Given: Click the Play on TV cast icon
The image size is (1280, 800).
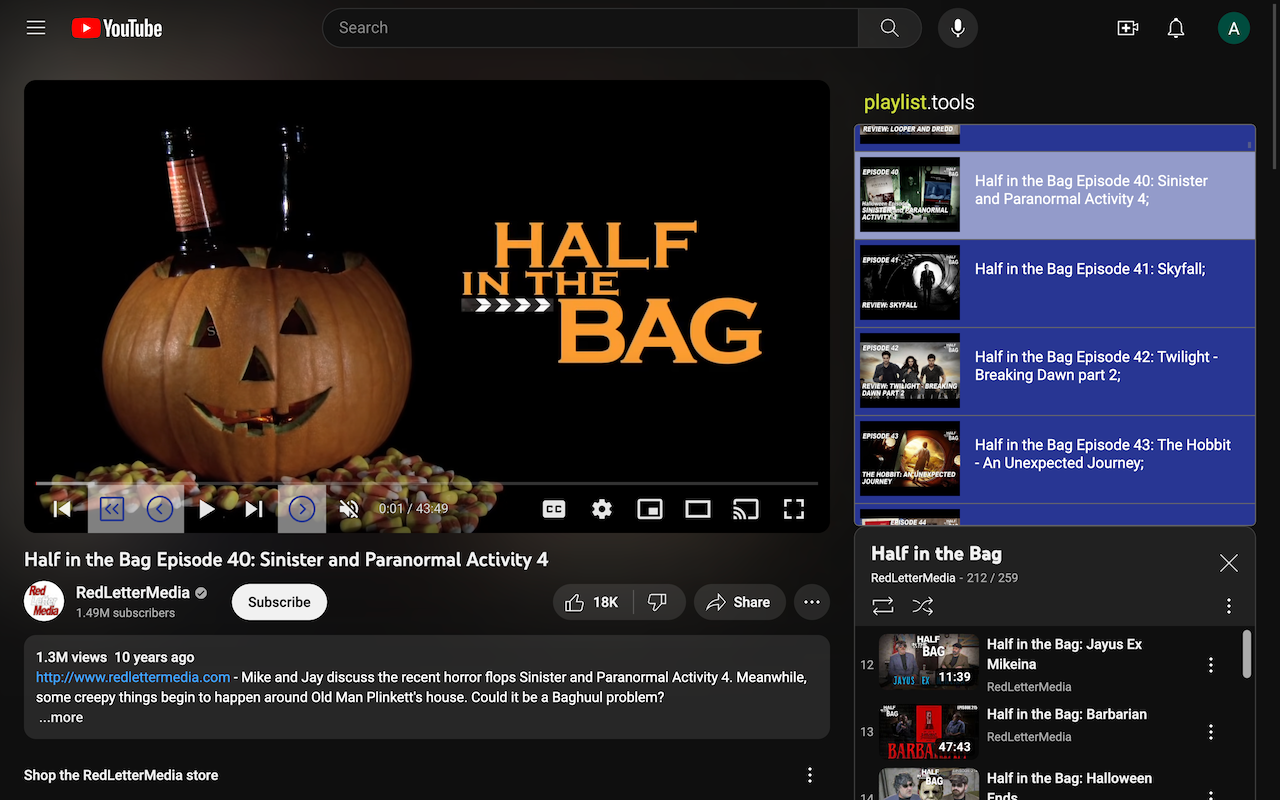Looking at the screenshot, I should point(745,509).
